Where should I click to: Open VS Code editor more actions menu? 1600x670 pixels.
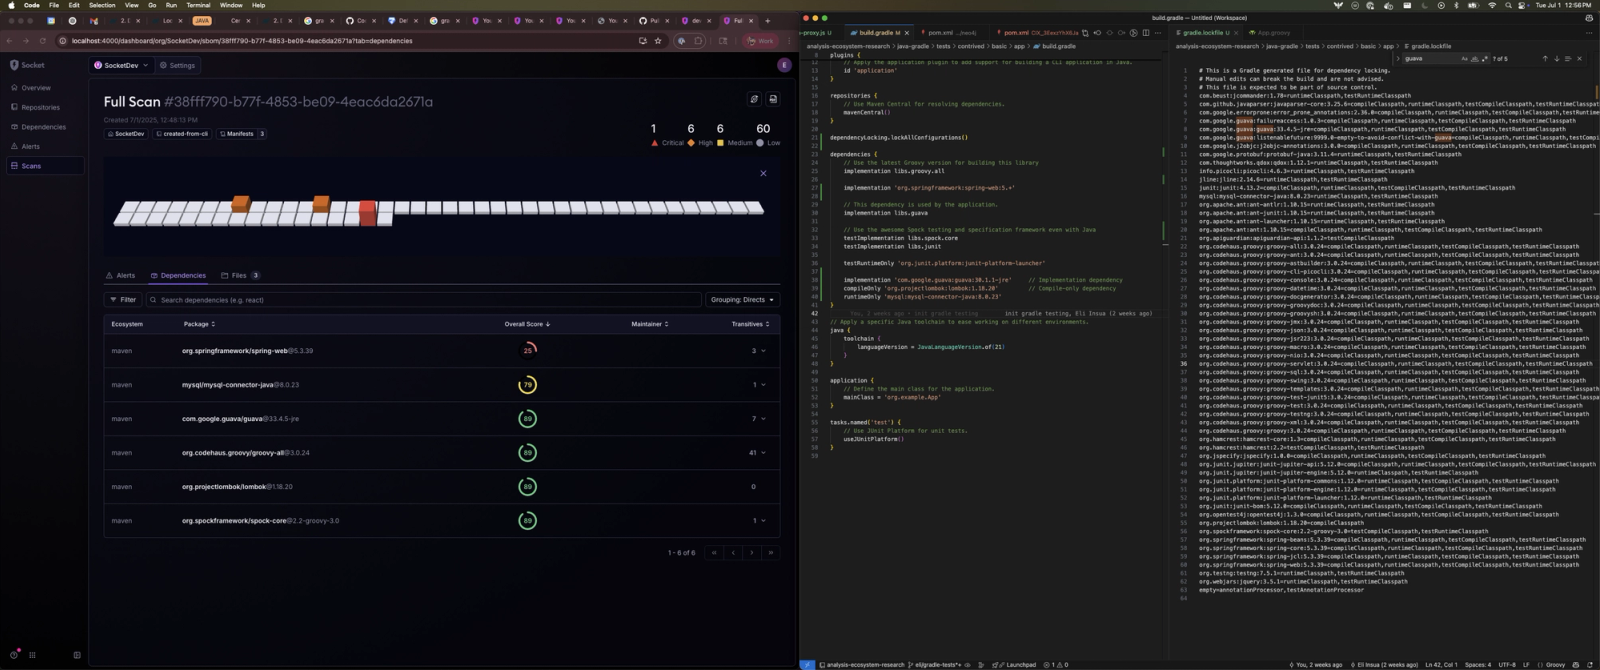(1158, 33)
